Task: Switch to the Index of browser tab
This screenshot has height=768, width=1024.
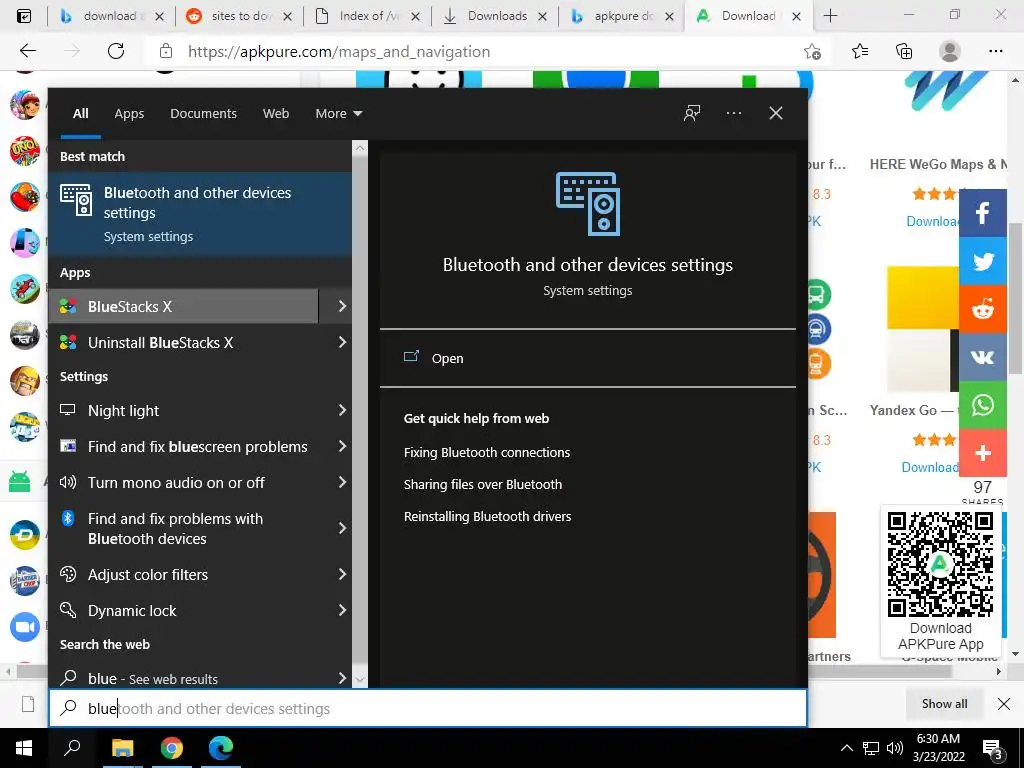Action: (368, 16)
